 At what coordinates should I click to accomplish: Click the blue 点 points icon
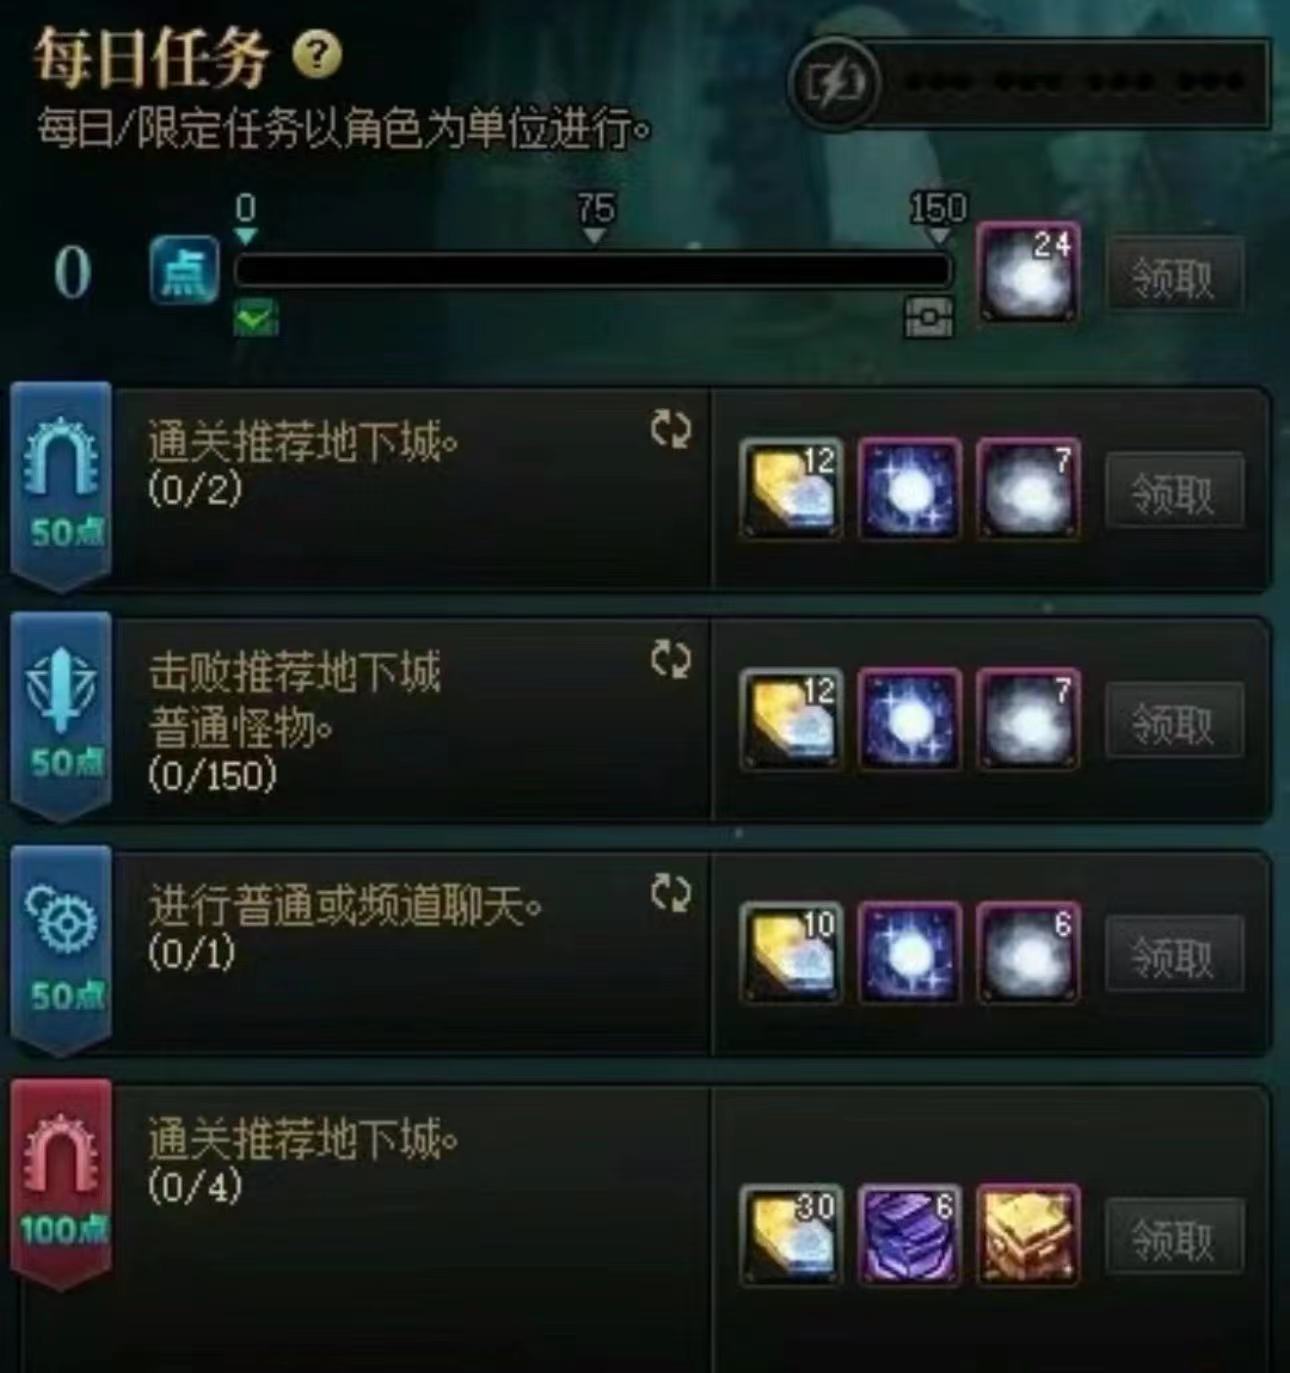coord(185,270)
